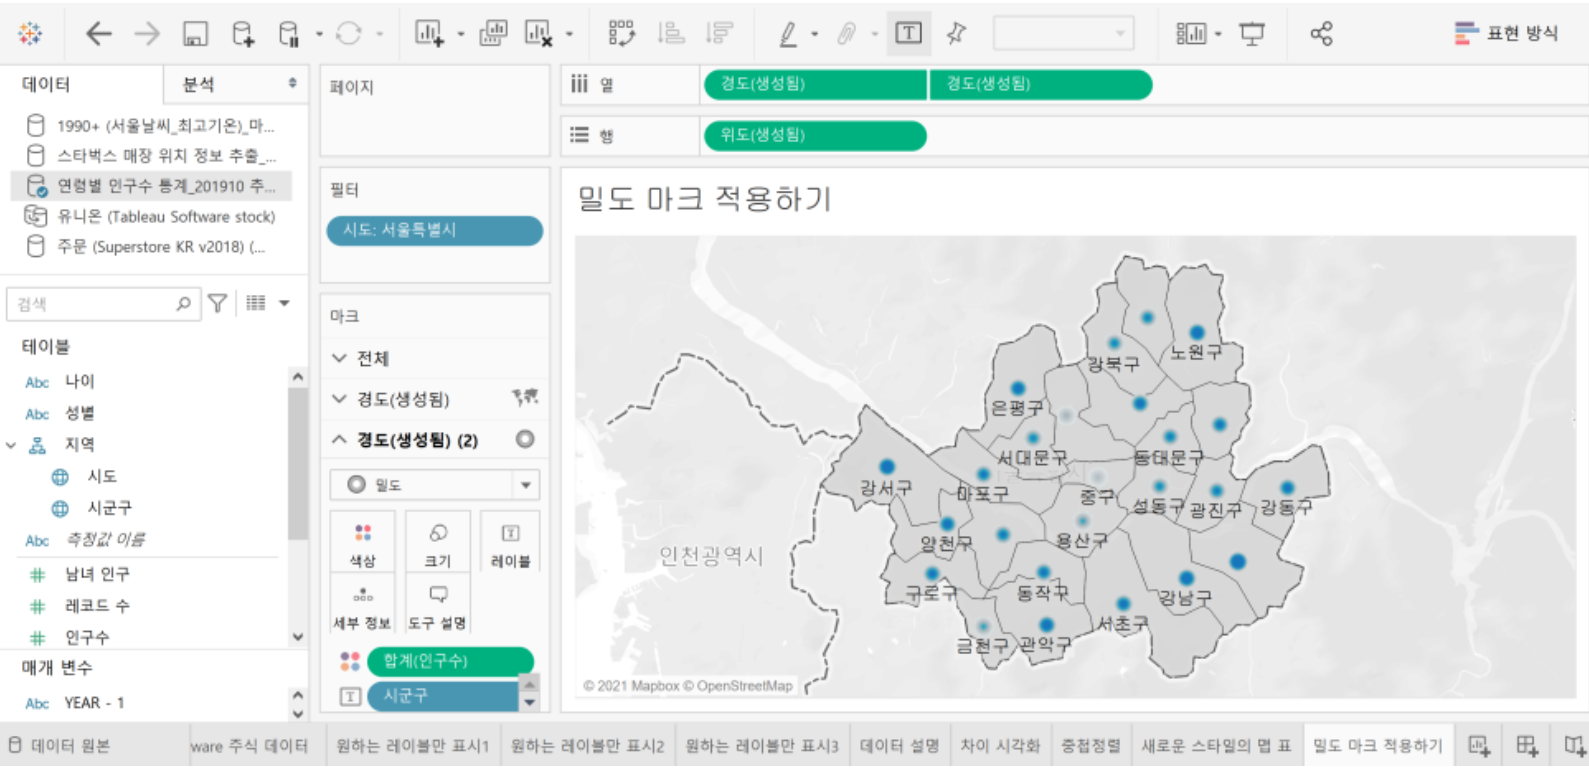Open the 레이블 label marks button

pyautogui.click(x=510, y=542)
